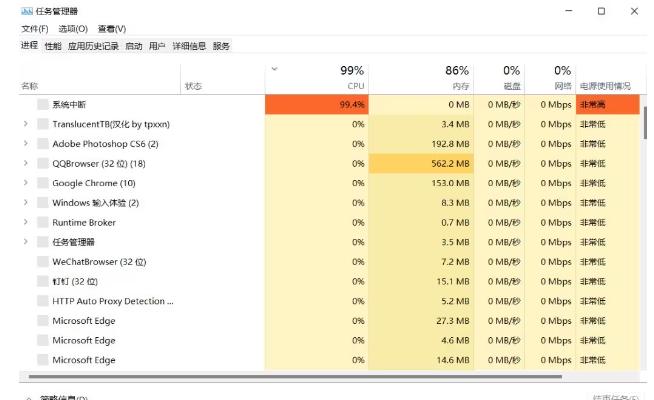The image size is (654, 400).
Task: Switch to the 性能 tab
Action: point(52,46)
